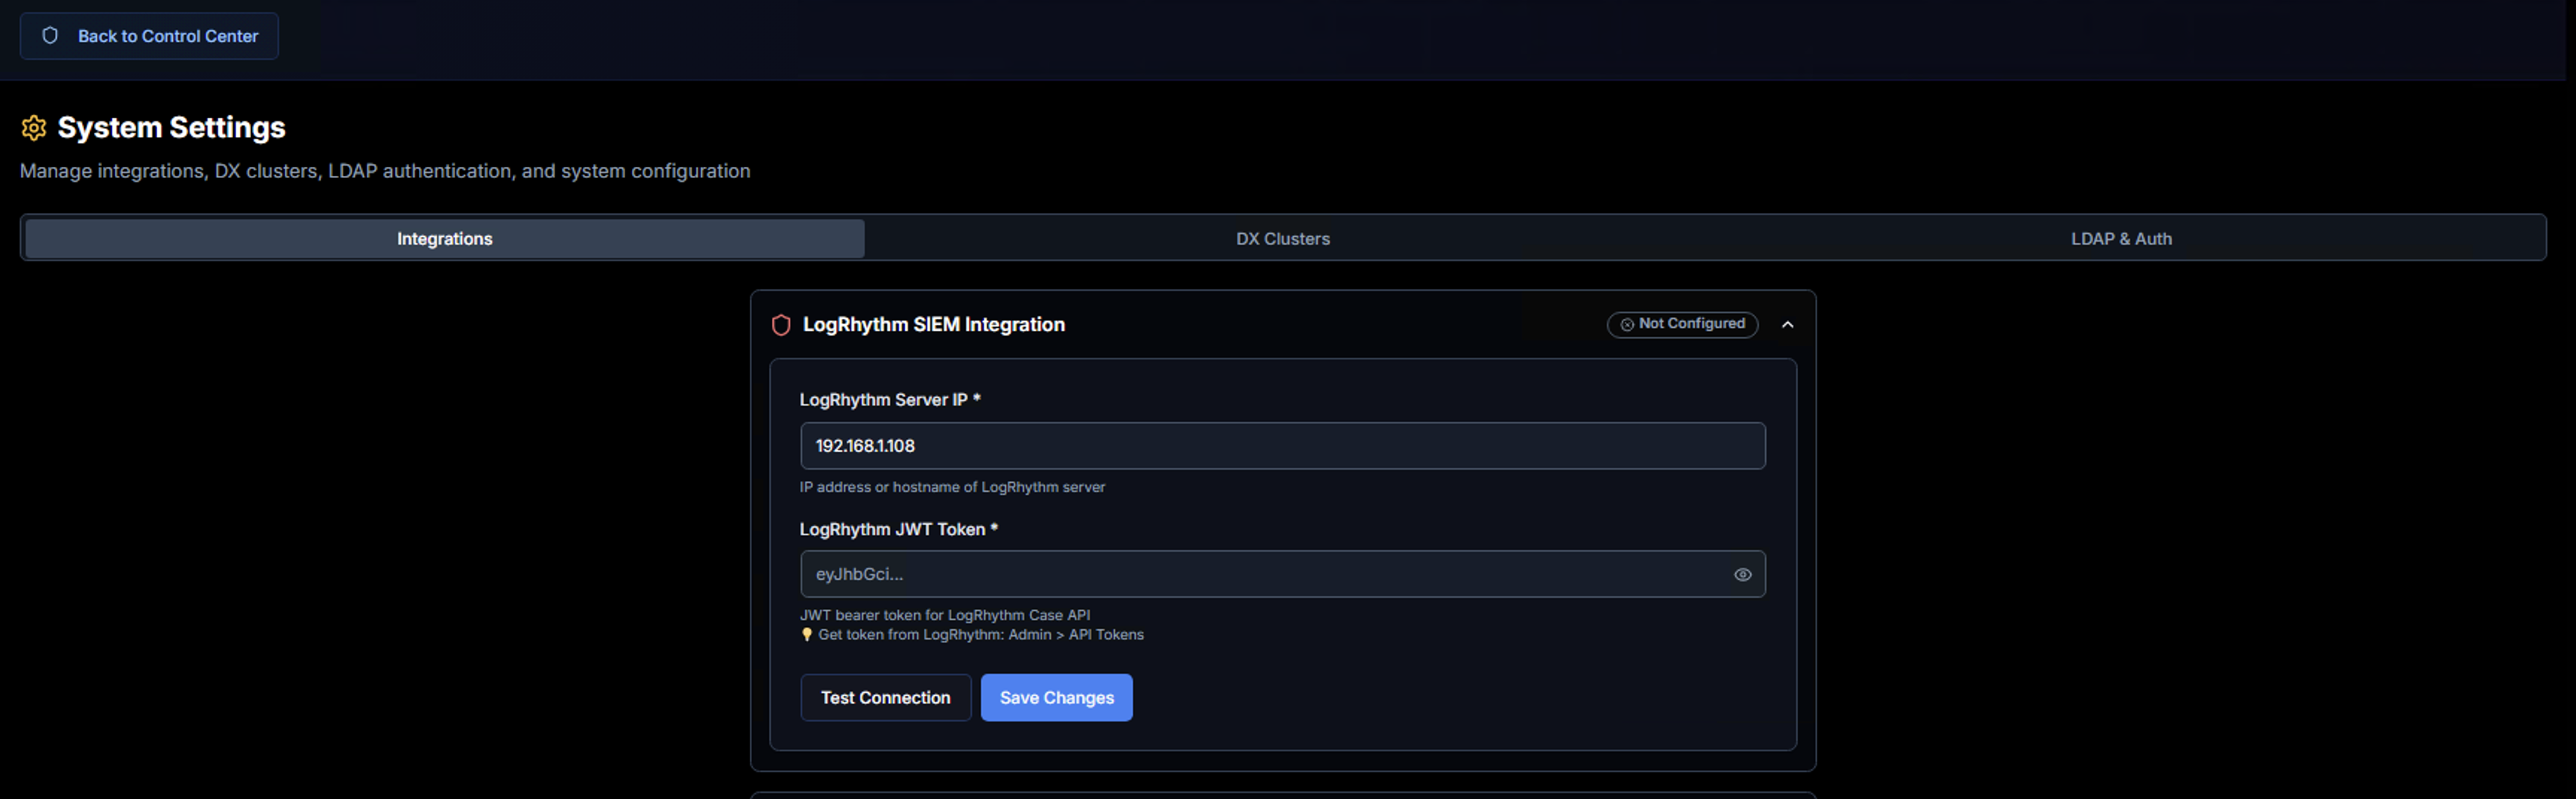2576x799 pixels.
Task: Click the LogRhythm SIEM Integration card title
Action: 934,324
